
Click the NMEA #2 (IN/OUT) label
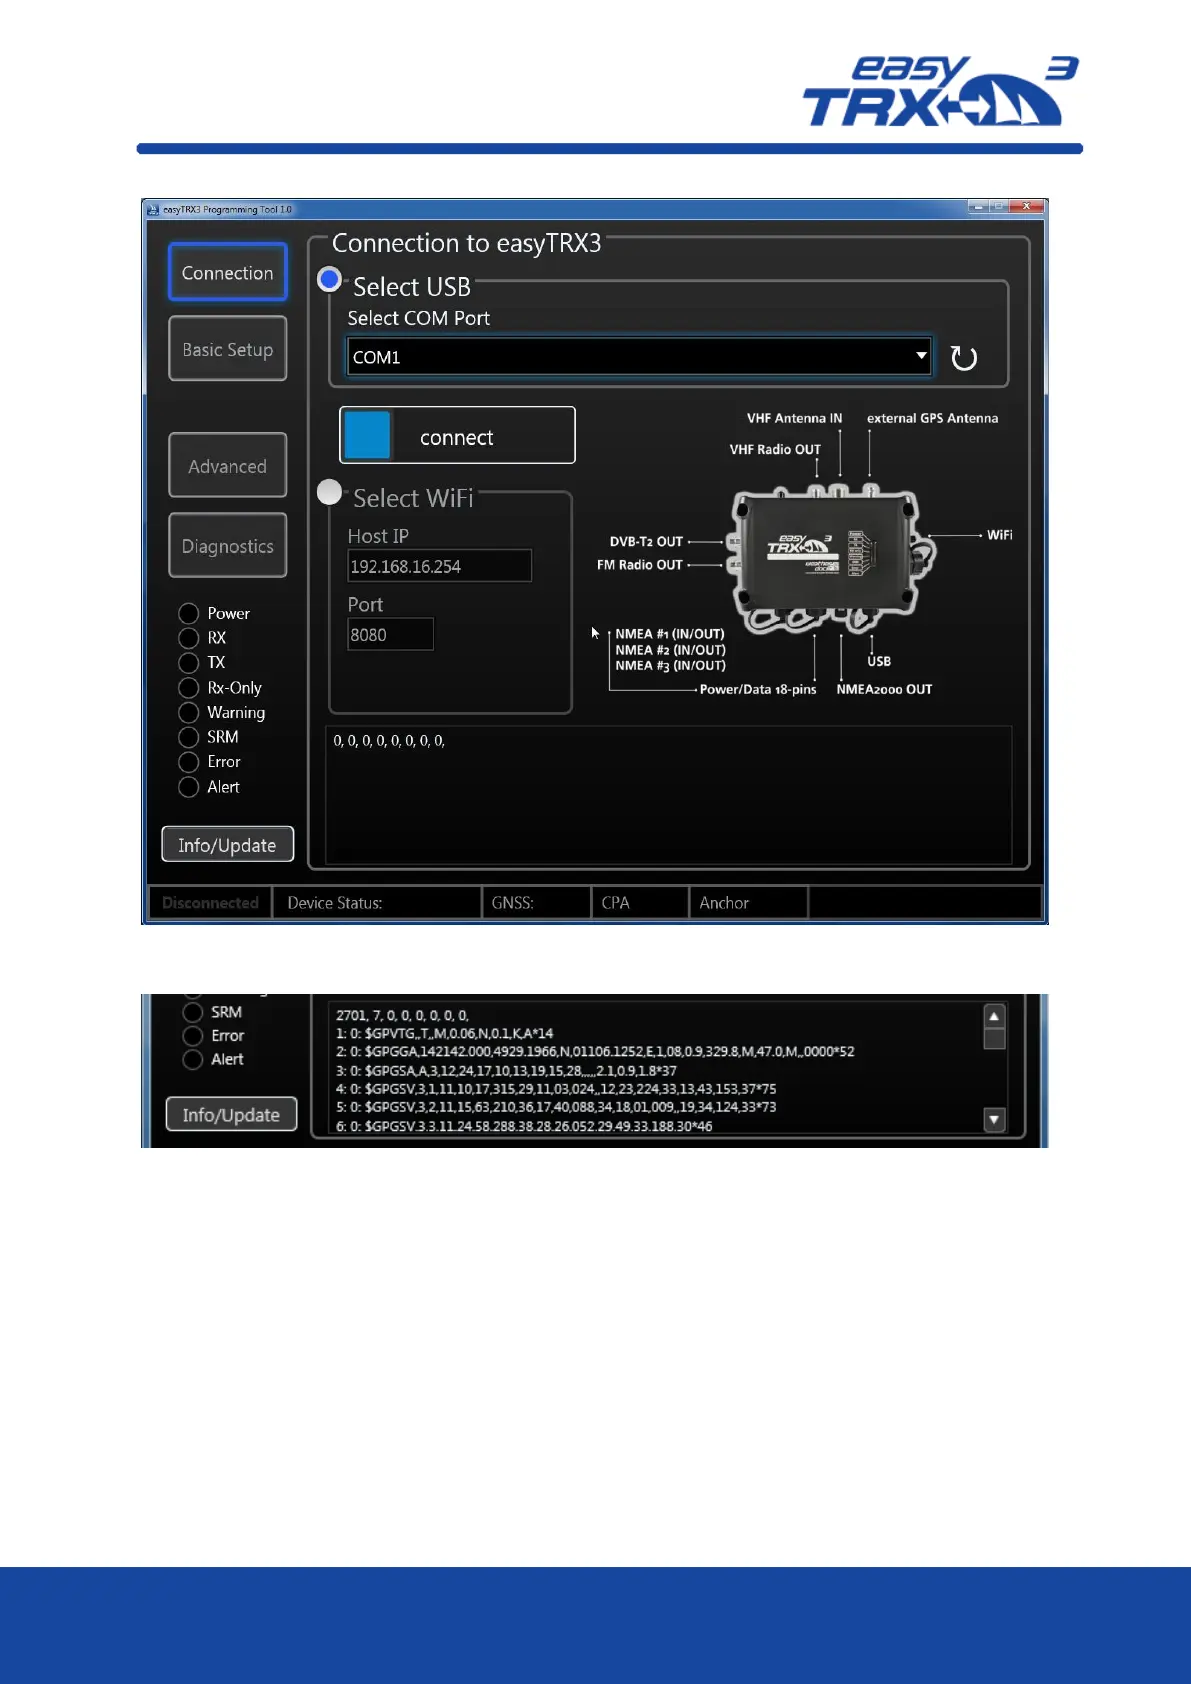(x=670, y=650)
